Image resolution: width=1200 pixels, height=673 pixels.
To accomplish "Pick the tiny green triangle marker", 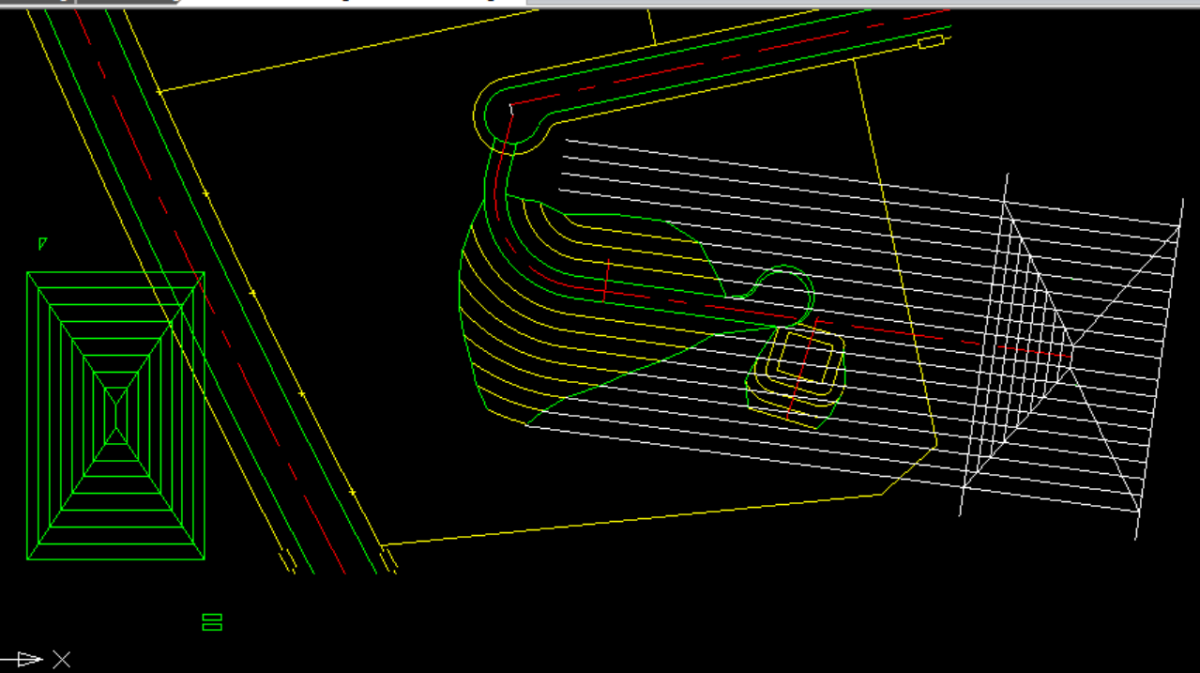I will pyautogui.click(x=42, y=243).
